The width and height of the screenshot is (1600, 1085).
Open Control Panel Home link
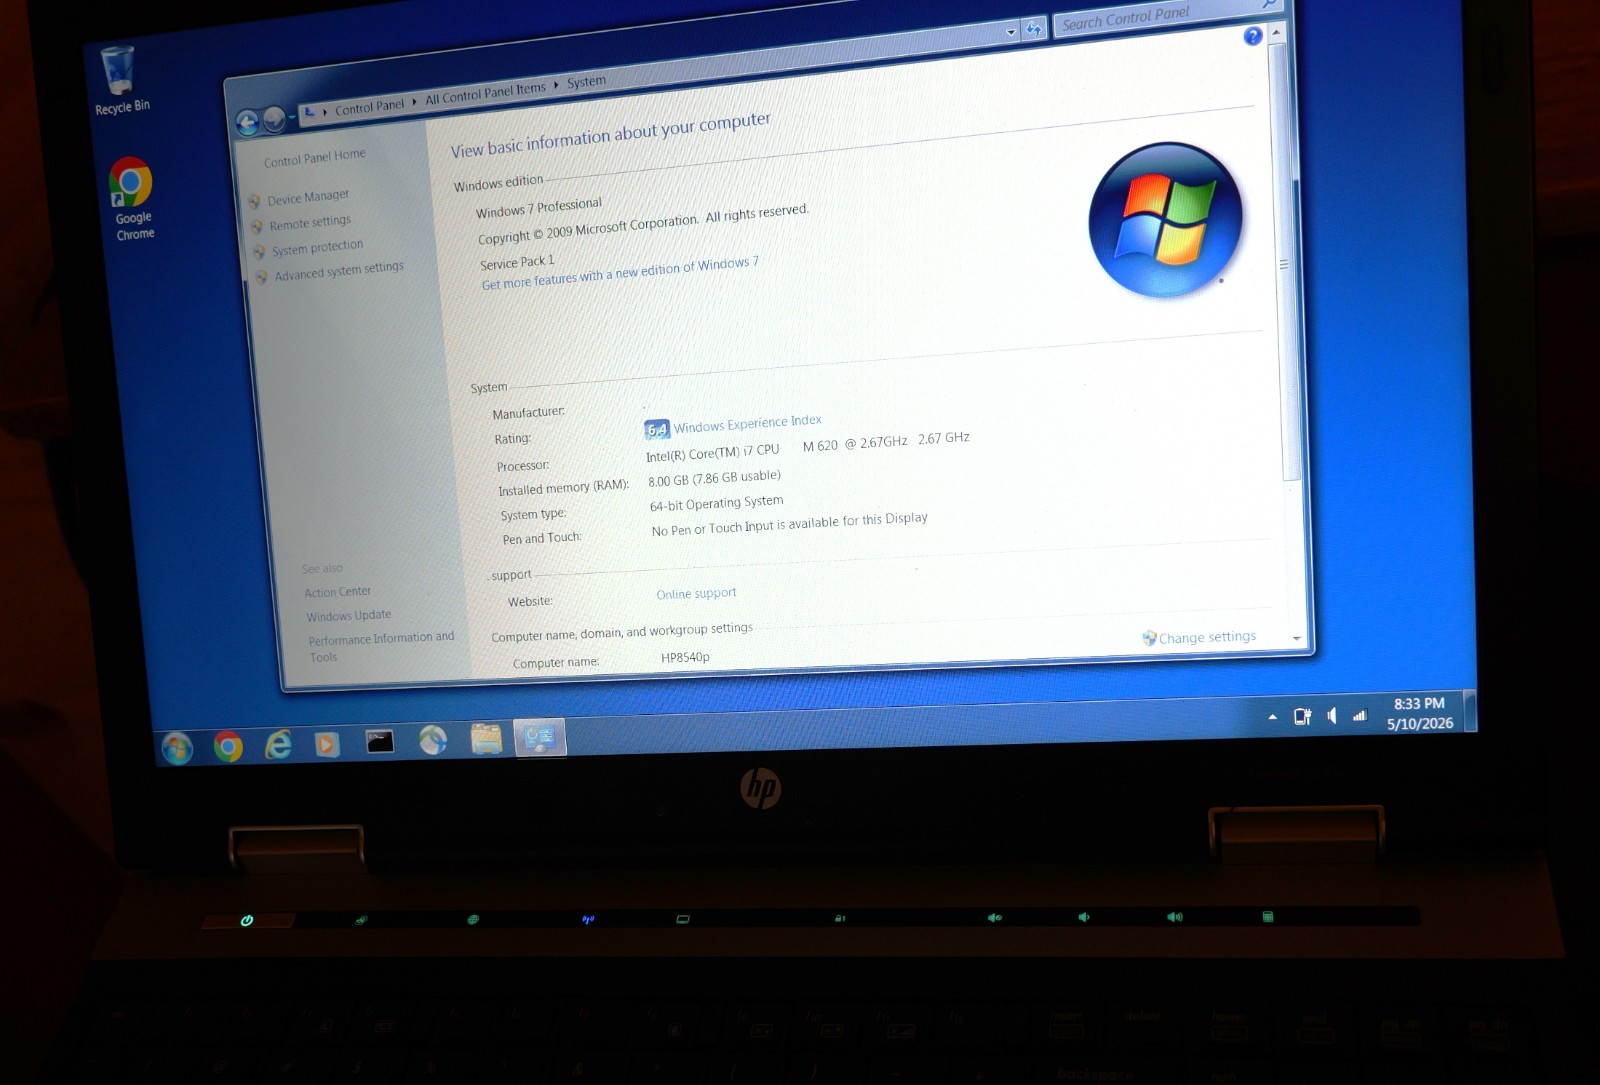[314, 158]
